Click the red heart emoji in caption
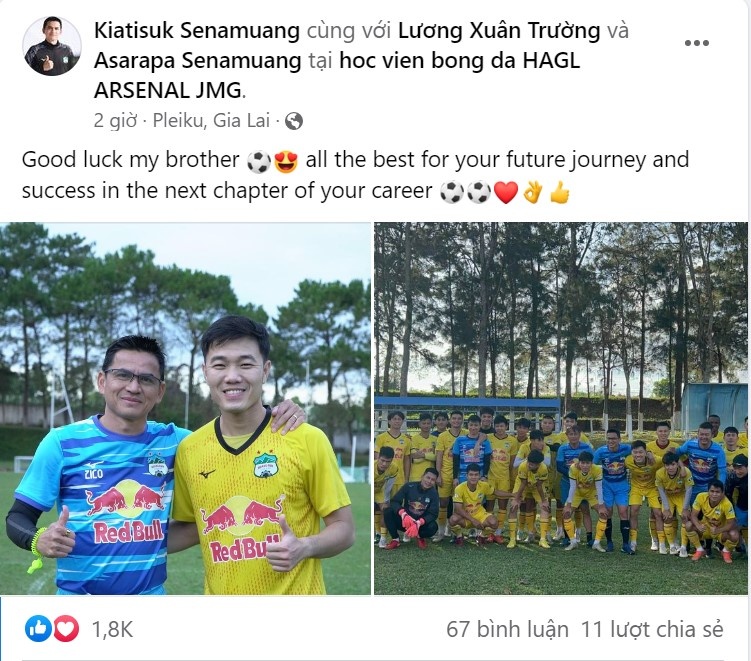751x661 pixels. coord(506,193)
